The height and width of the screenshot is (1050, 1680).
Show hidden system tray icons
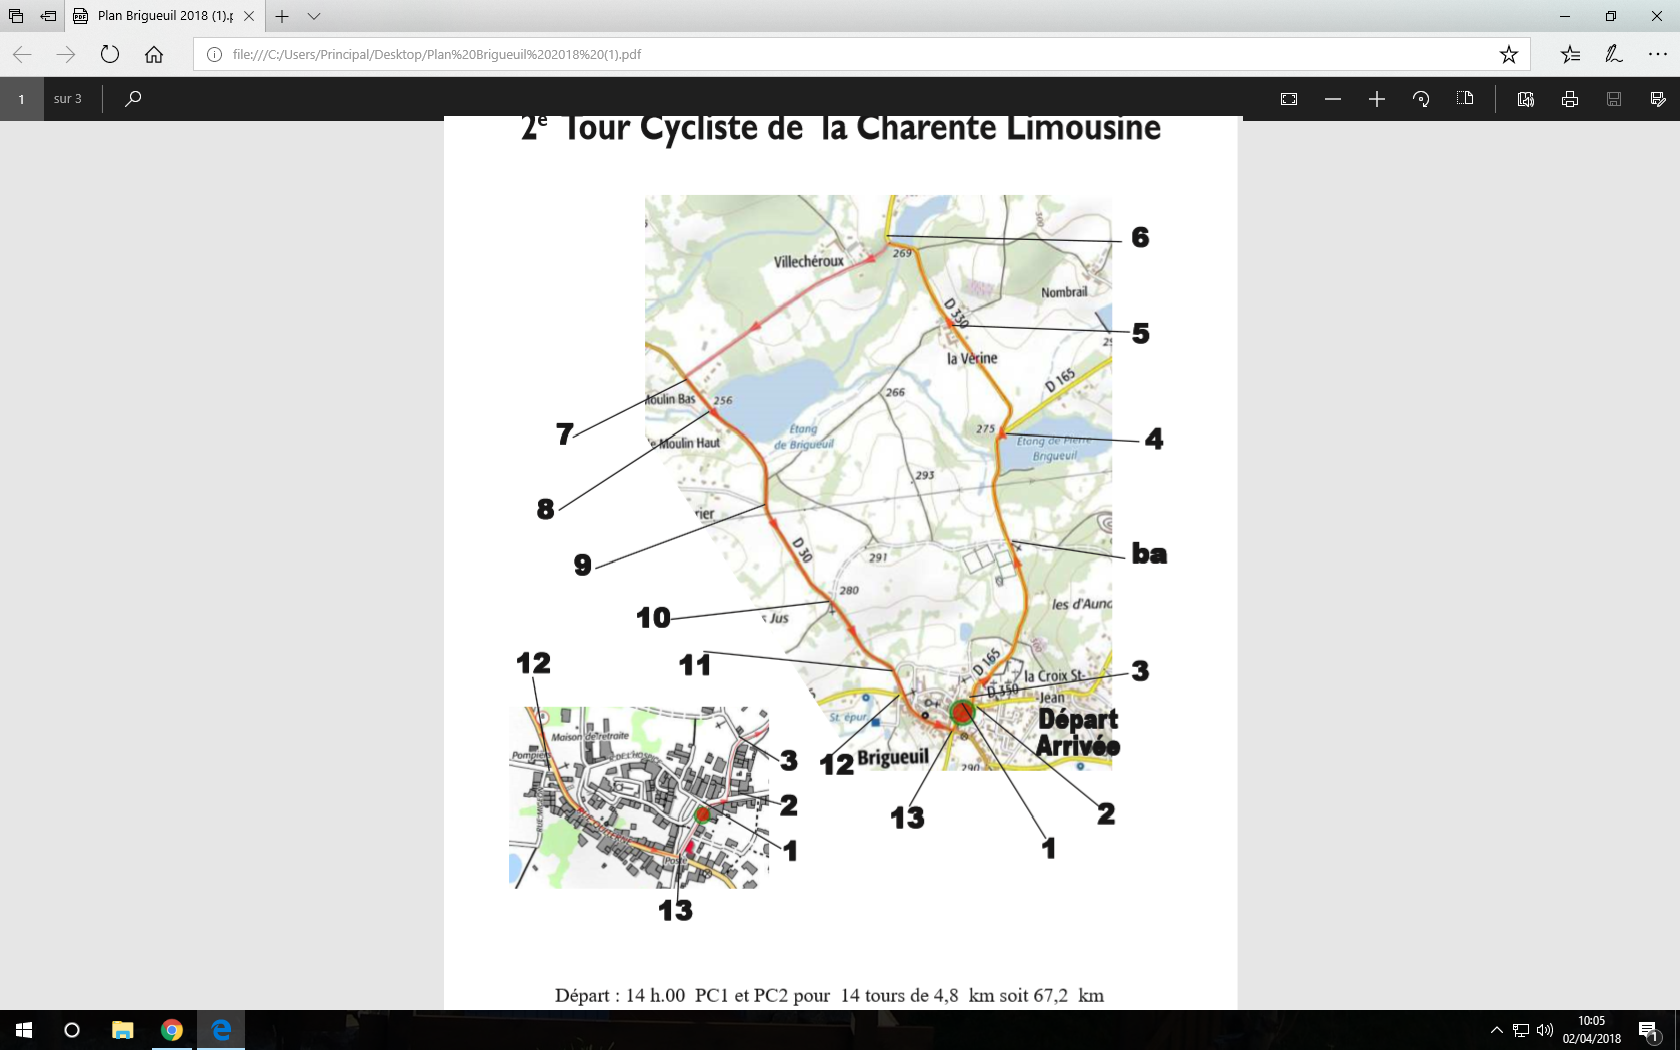1496,1030
